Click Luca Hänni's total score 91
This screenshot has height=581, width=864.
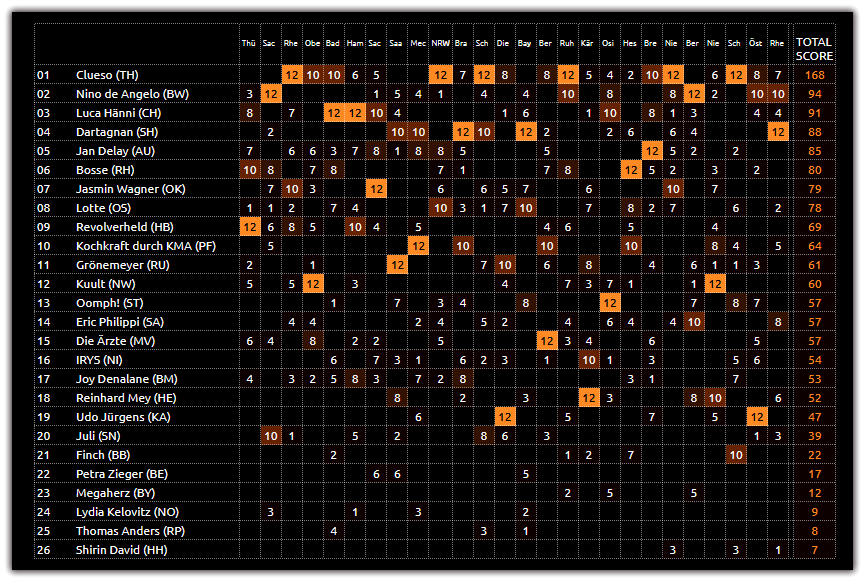(814, 113)
